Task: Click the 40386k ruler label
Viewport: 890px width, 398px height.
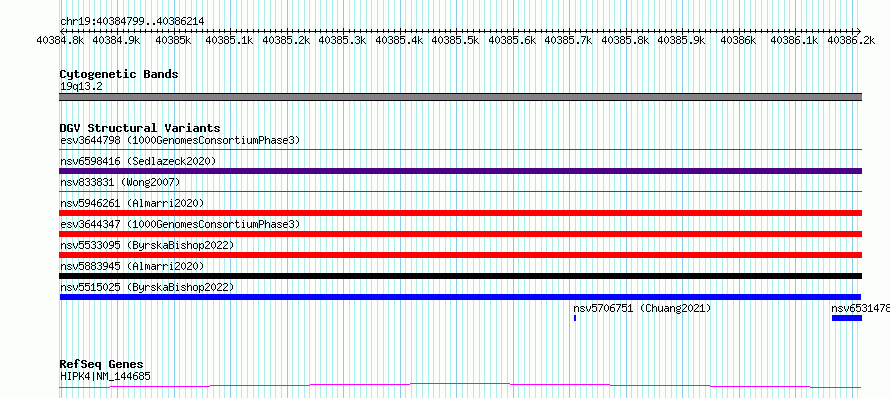Action: click(x=738, y=40)
